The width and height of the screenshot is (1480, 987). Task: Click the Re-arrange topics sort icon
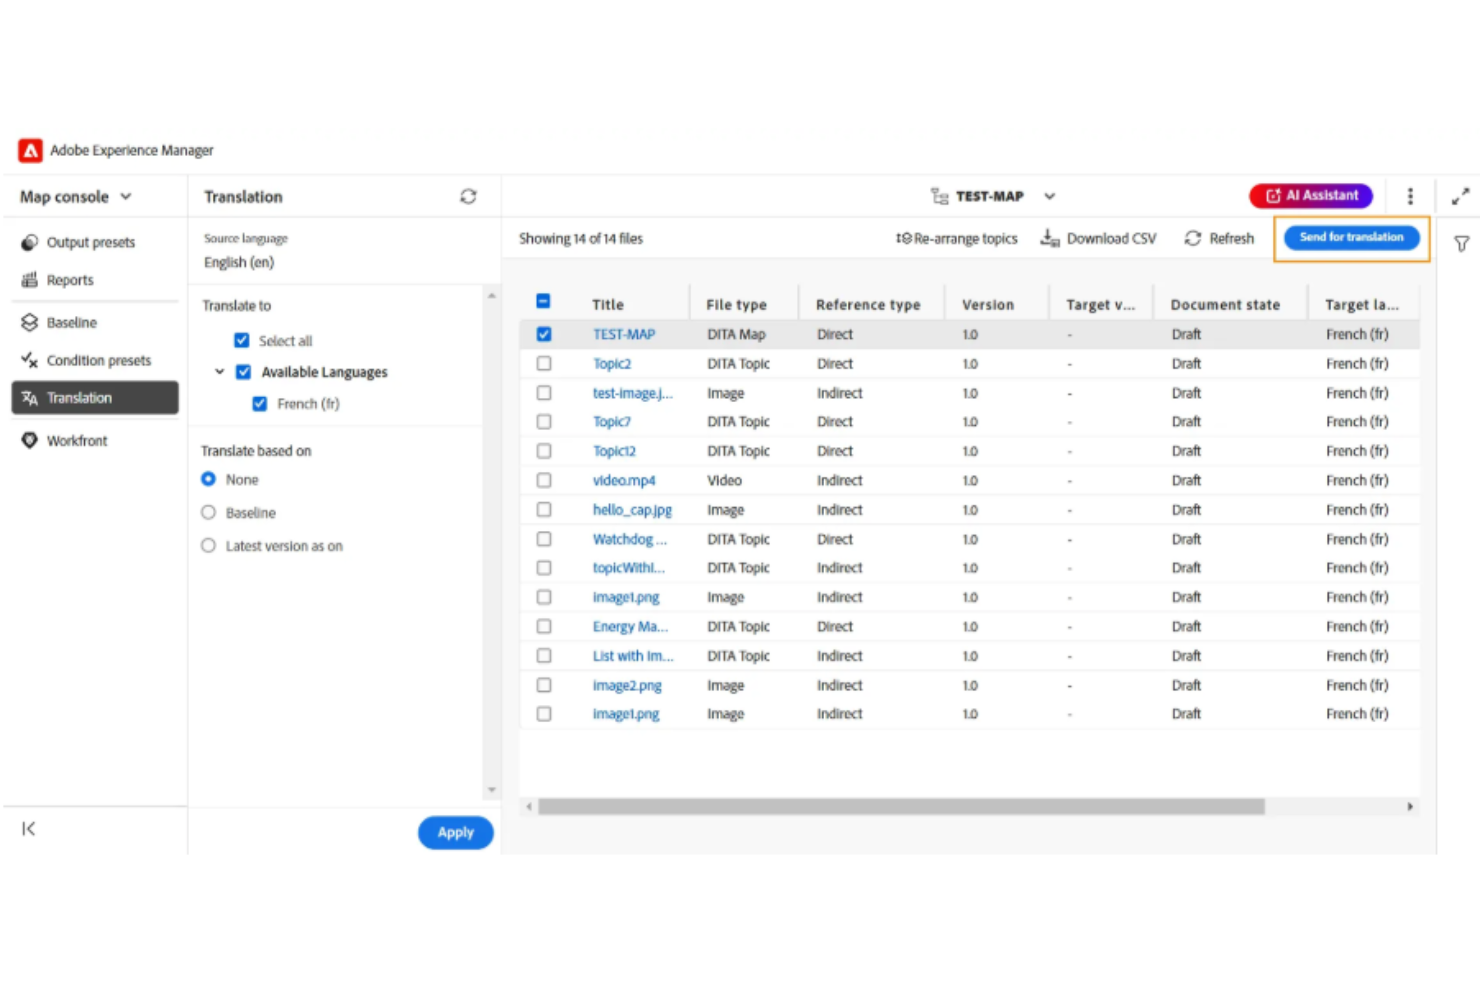coord(903,238)
